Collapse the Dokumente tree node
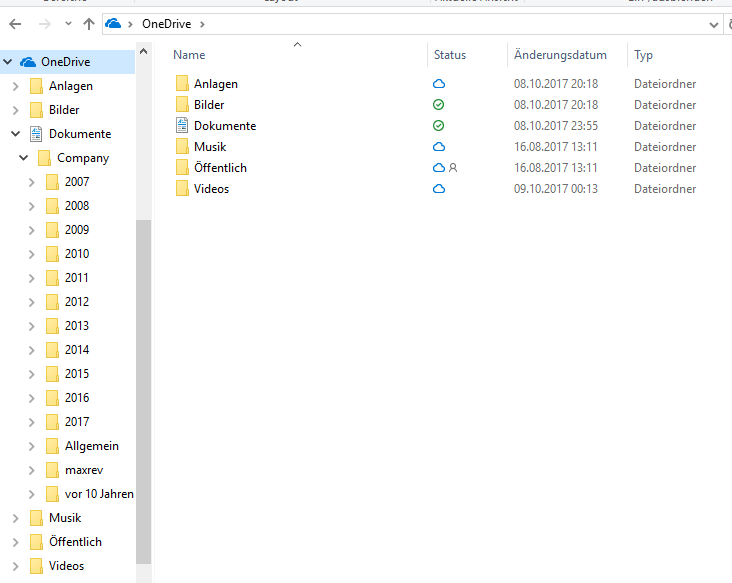The width and height of the screenshot is (732, 583). 15,134
